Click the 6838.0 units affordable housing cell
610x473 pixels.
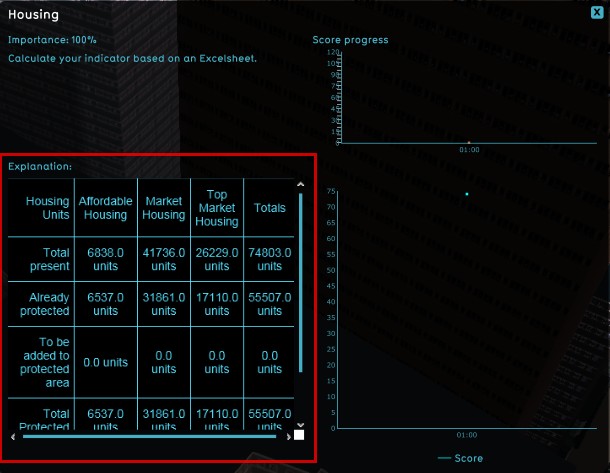pyautogui.click(x=105, y=260)
